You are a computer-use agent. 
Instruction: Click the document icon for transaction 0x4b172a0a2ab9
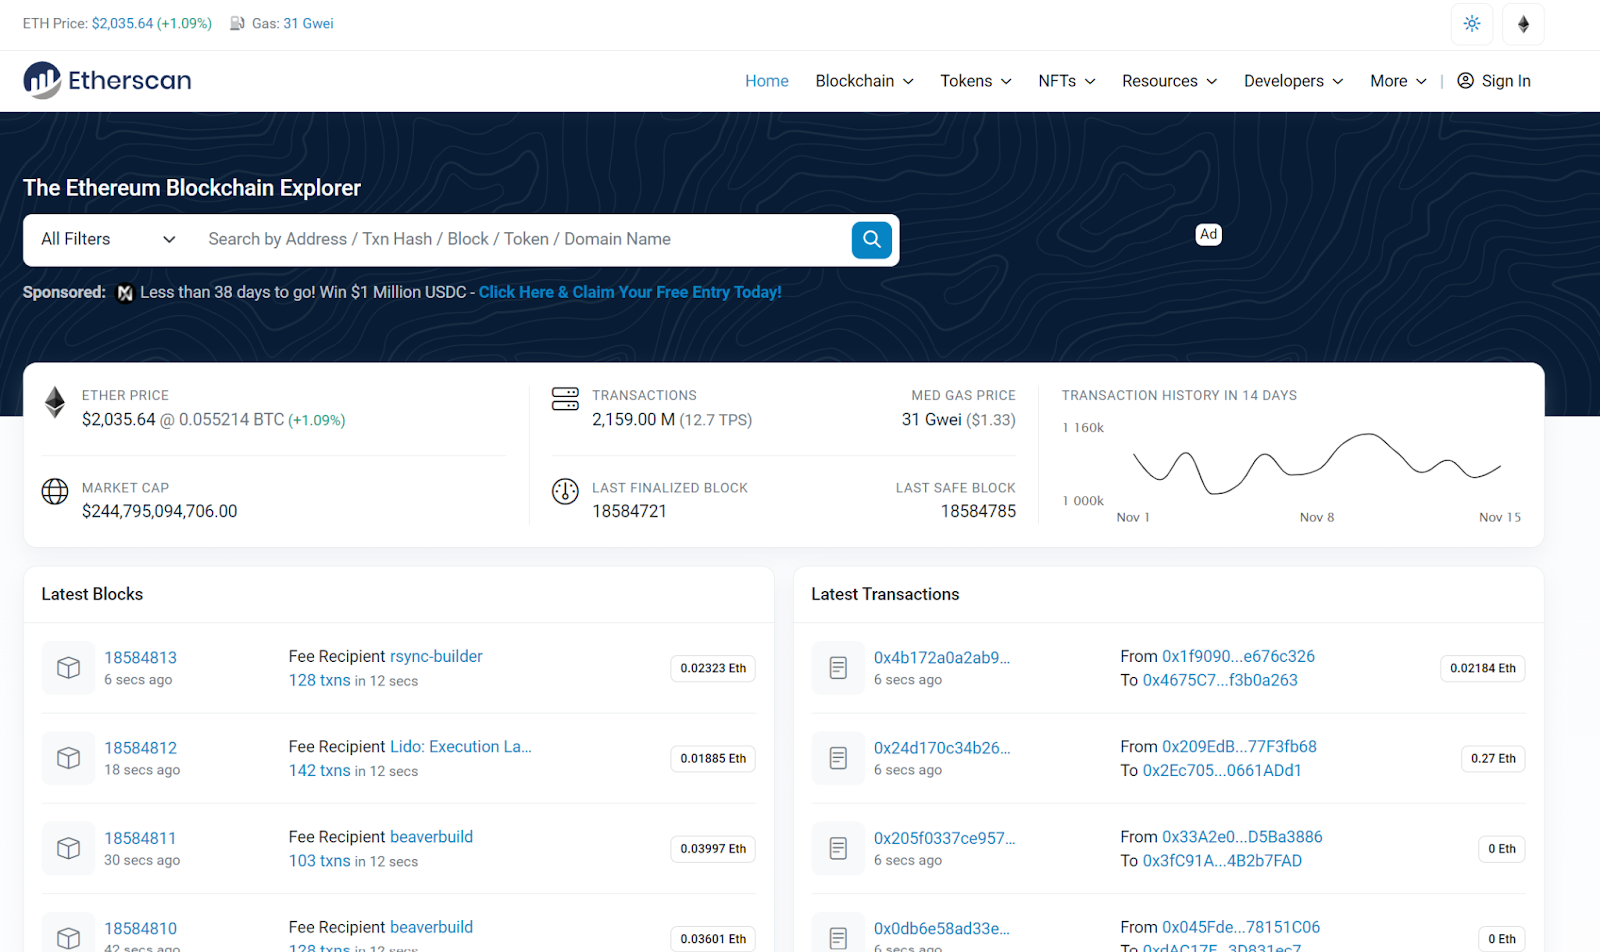click(x=838, y=668)
